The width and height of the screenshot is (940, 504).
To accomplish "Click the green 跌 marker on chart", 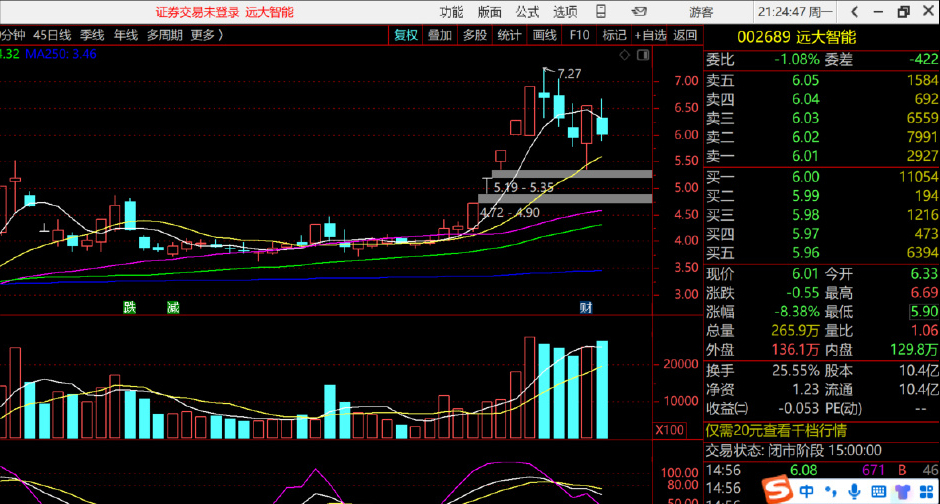I will click(129, 307).
